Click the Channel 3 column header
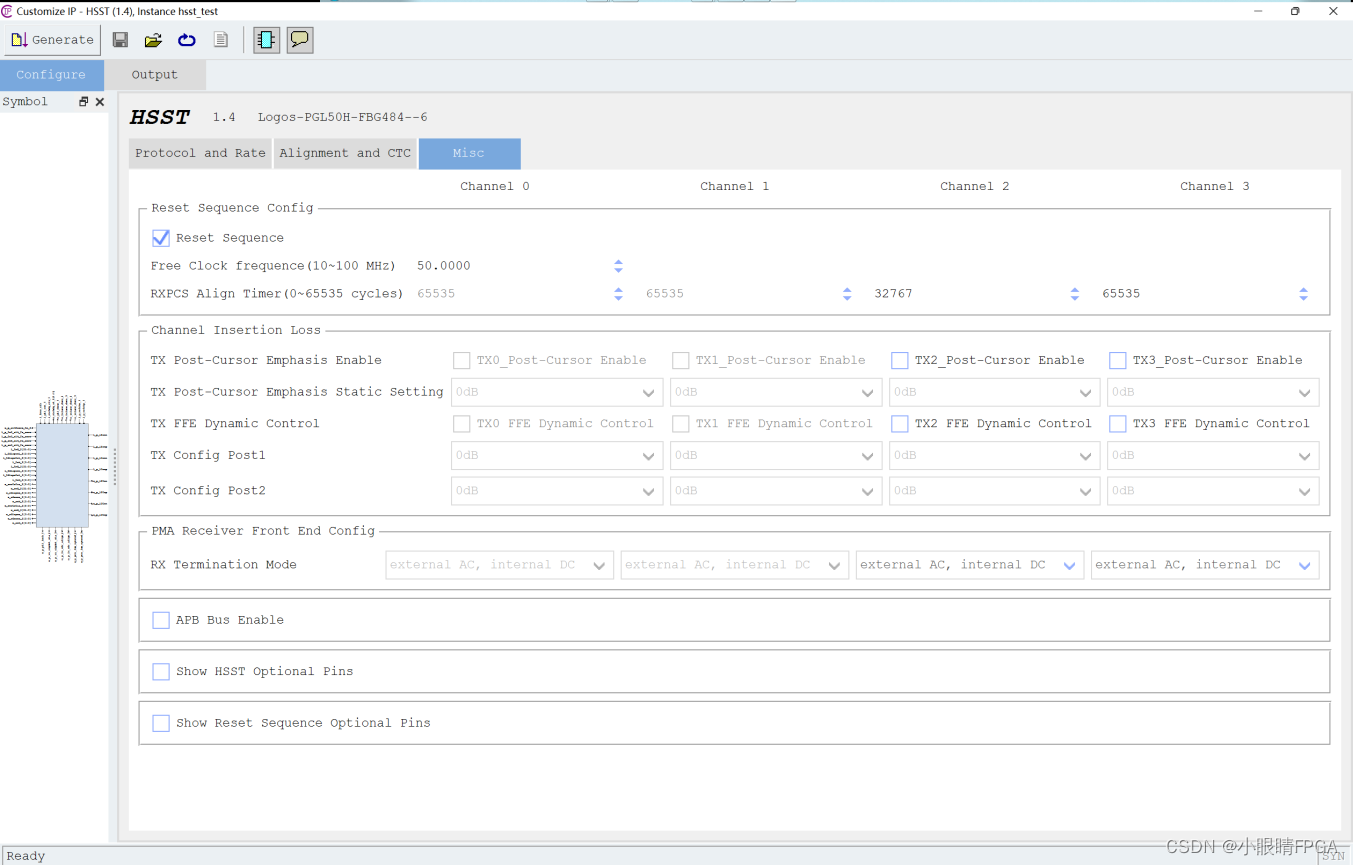This screenshot has width=1353, height=865. [1215, 186]
